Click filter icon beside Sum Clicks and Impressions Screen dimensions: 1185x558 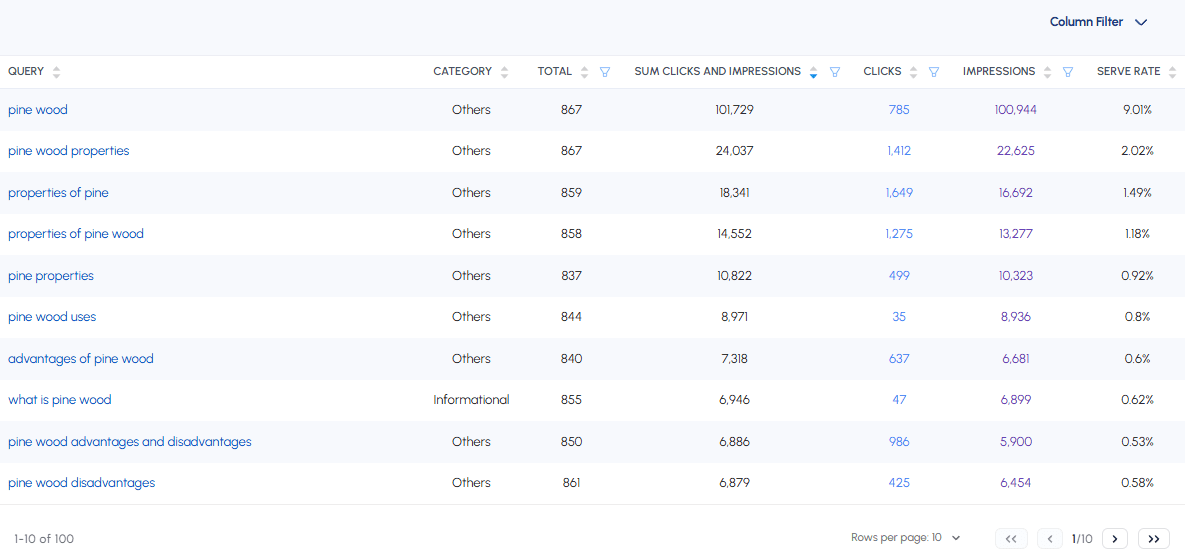click(835, 72)
